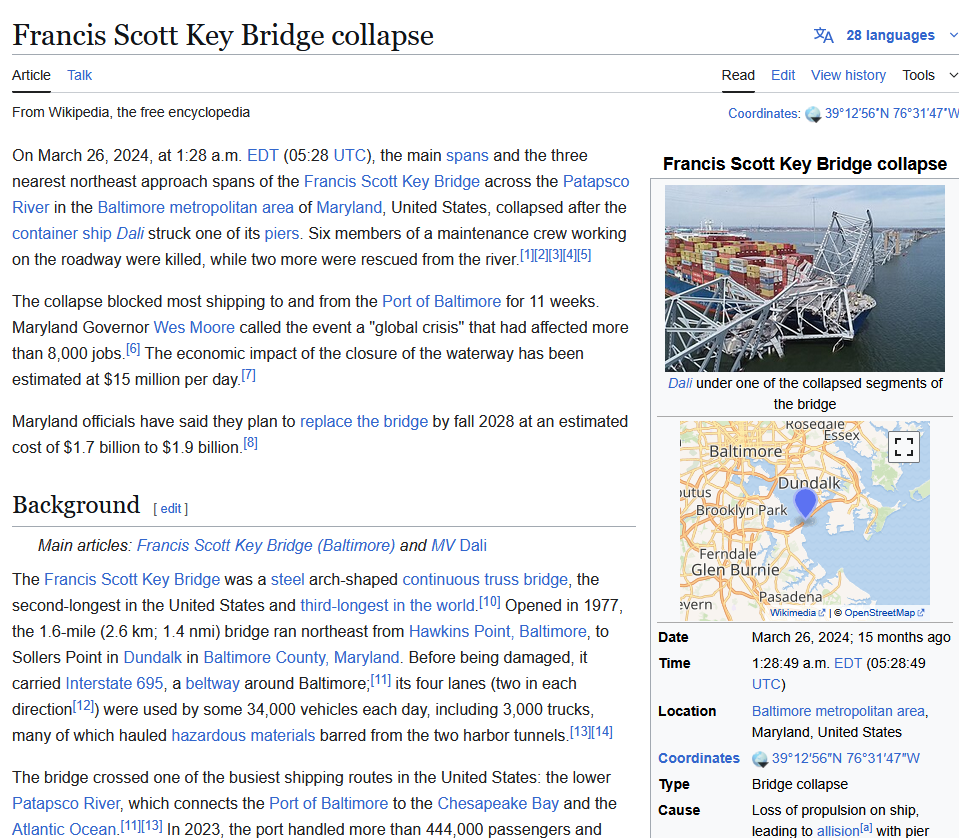Open the allision link in infobox Cause

click(838, 831)
